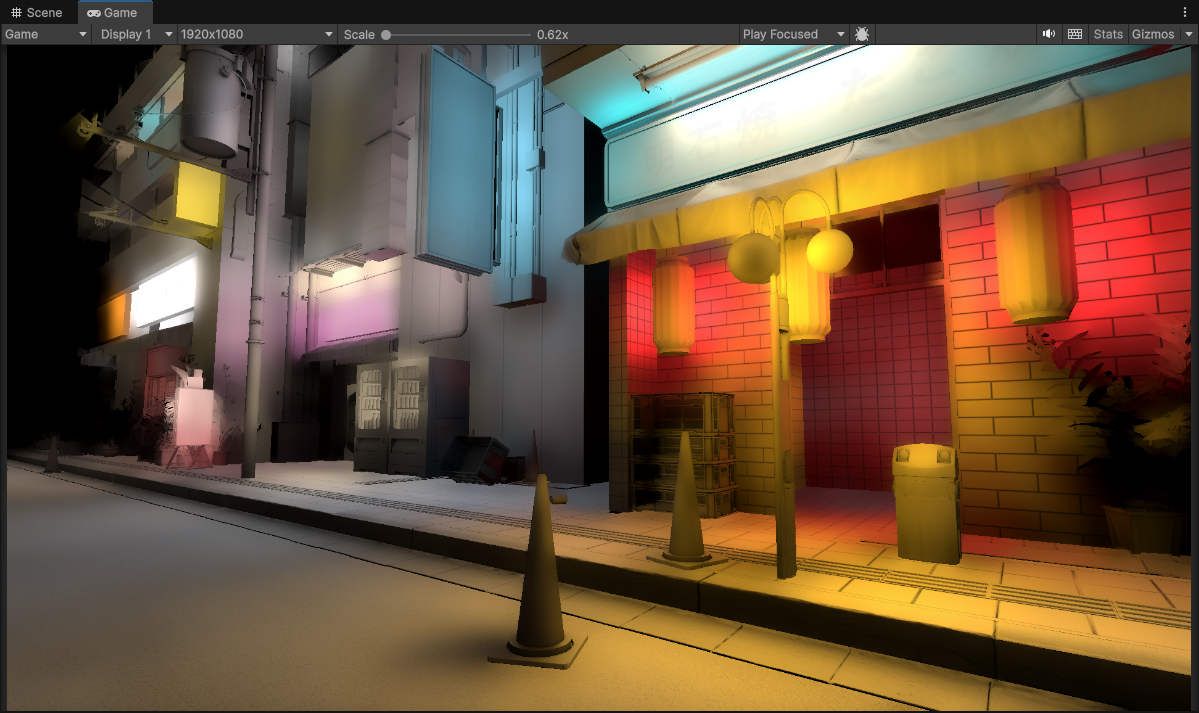Open the Display 1 dropdown

click(135, 34)
